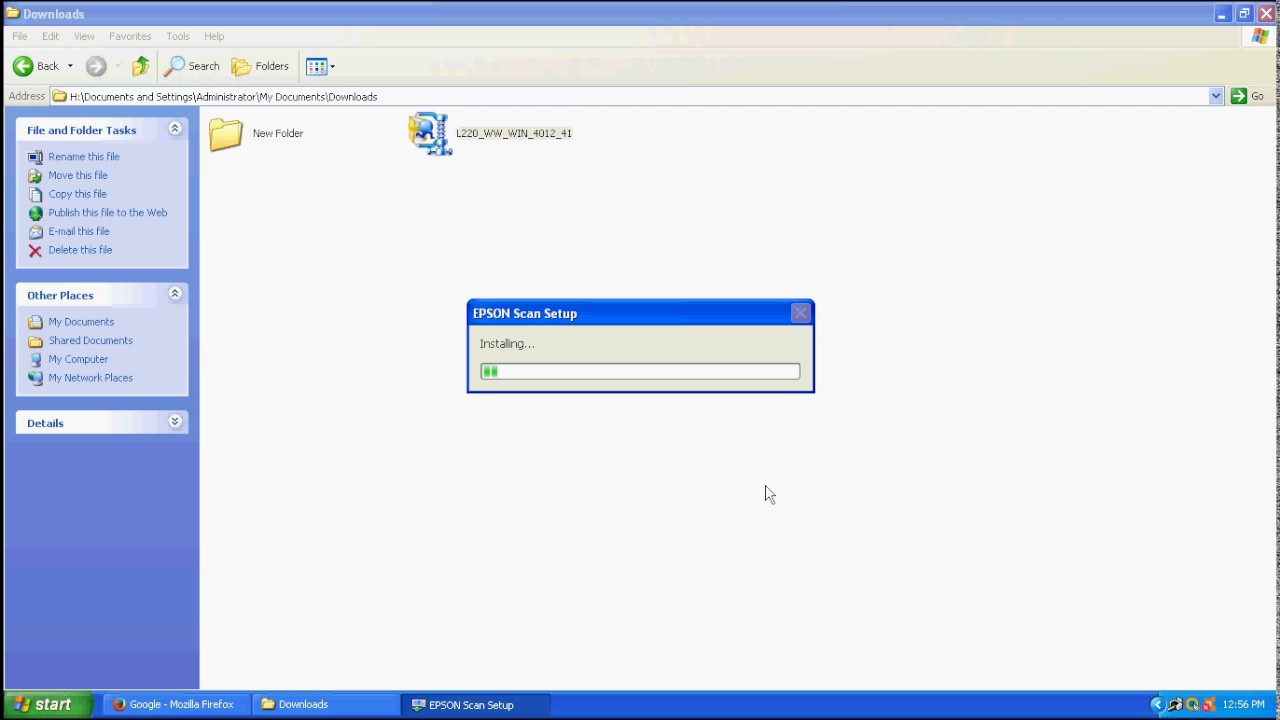
Task: Open the Edit menu
Action: [50, 36]
